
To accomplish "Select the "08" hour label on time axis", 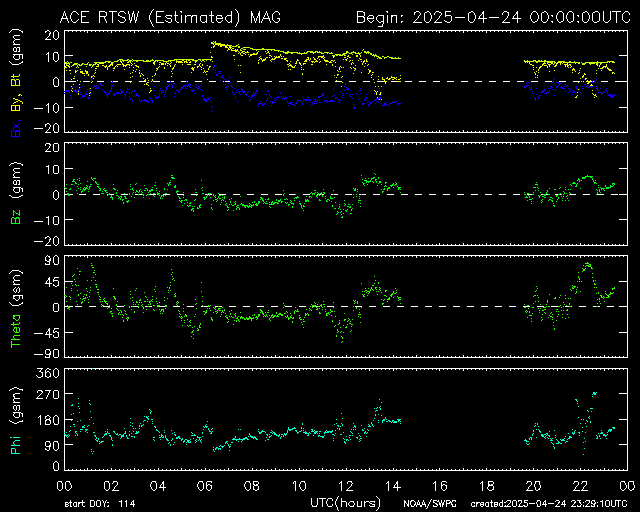I will pyautogui.click(x=252, y=486).
